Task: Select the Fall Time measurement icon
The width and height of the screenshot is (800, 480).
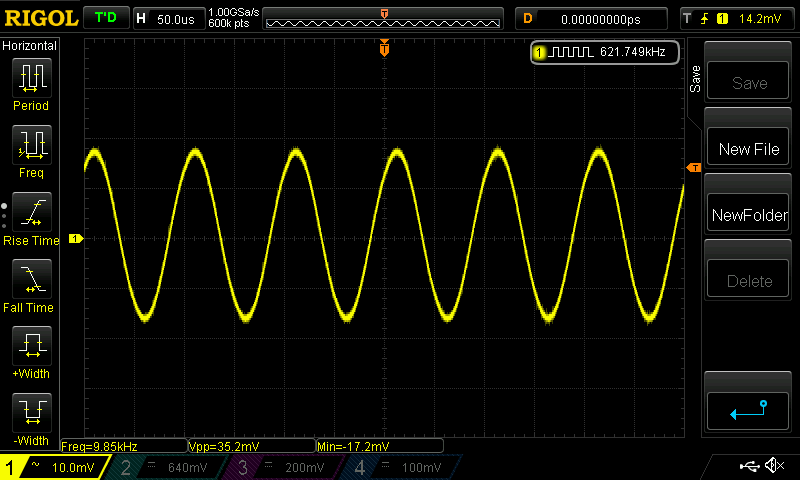Action: [x=32, y=279]
